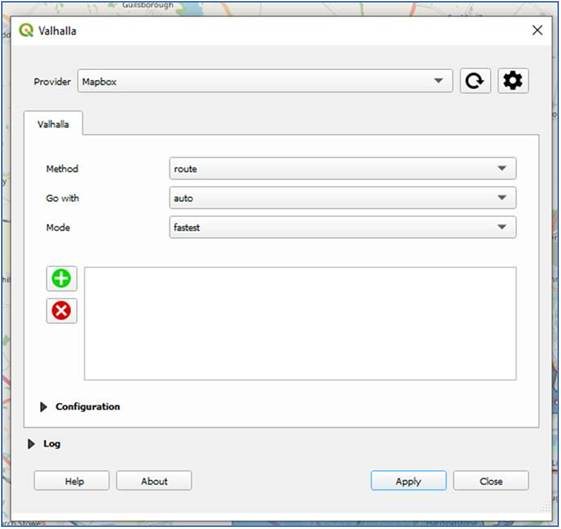Add a waypoint with green plus
Image resolution: width=561 pixels, height=529 pixels.
coord(62,279)
